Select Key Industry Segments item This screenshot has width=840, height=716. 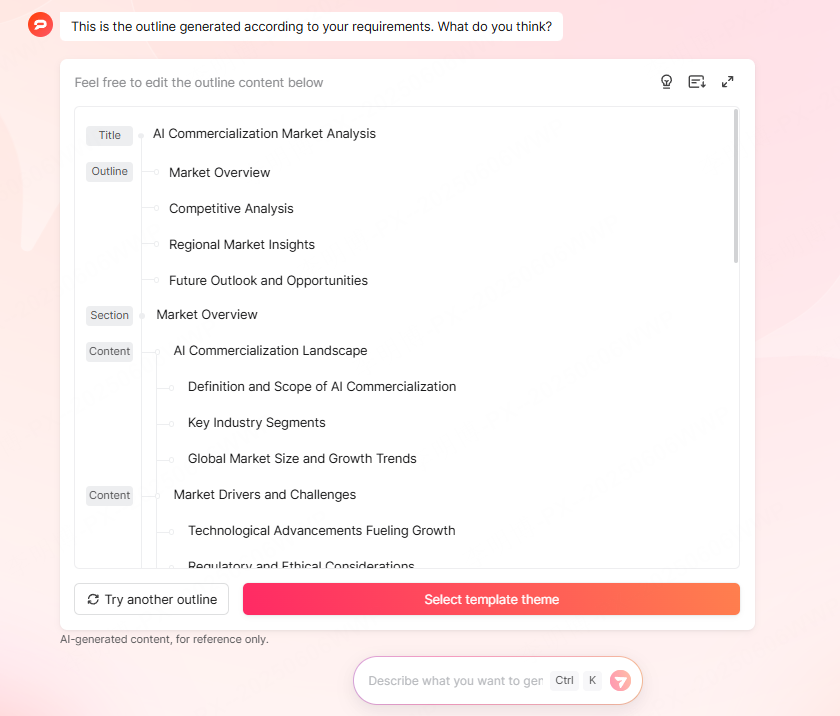[x=256, y=423]
